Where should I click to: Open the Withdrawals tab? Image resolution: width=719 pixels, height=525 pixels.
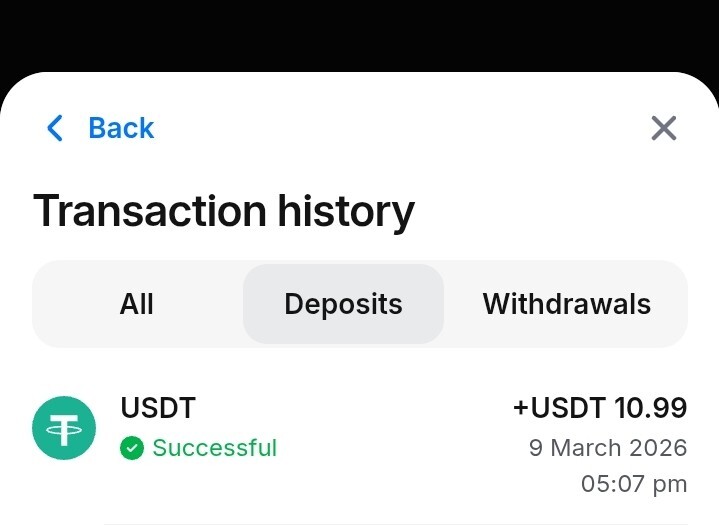(x=566, y=304)
